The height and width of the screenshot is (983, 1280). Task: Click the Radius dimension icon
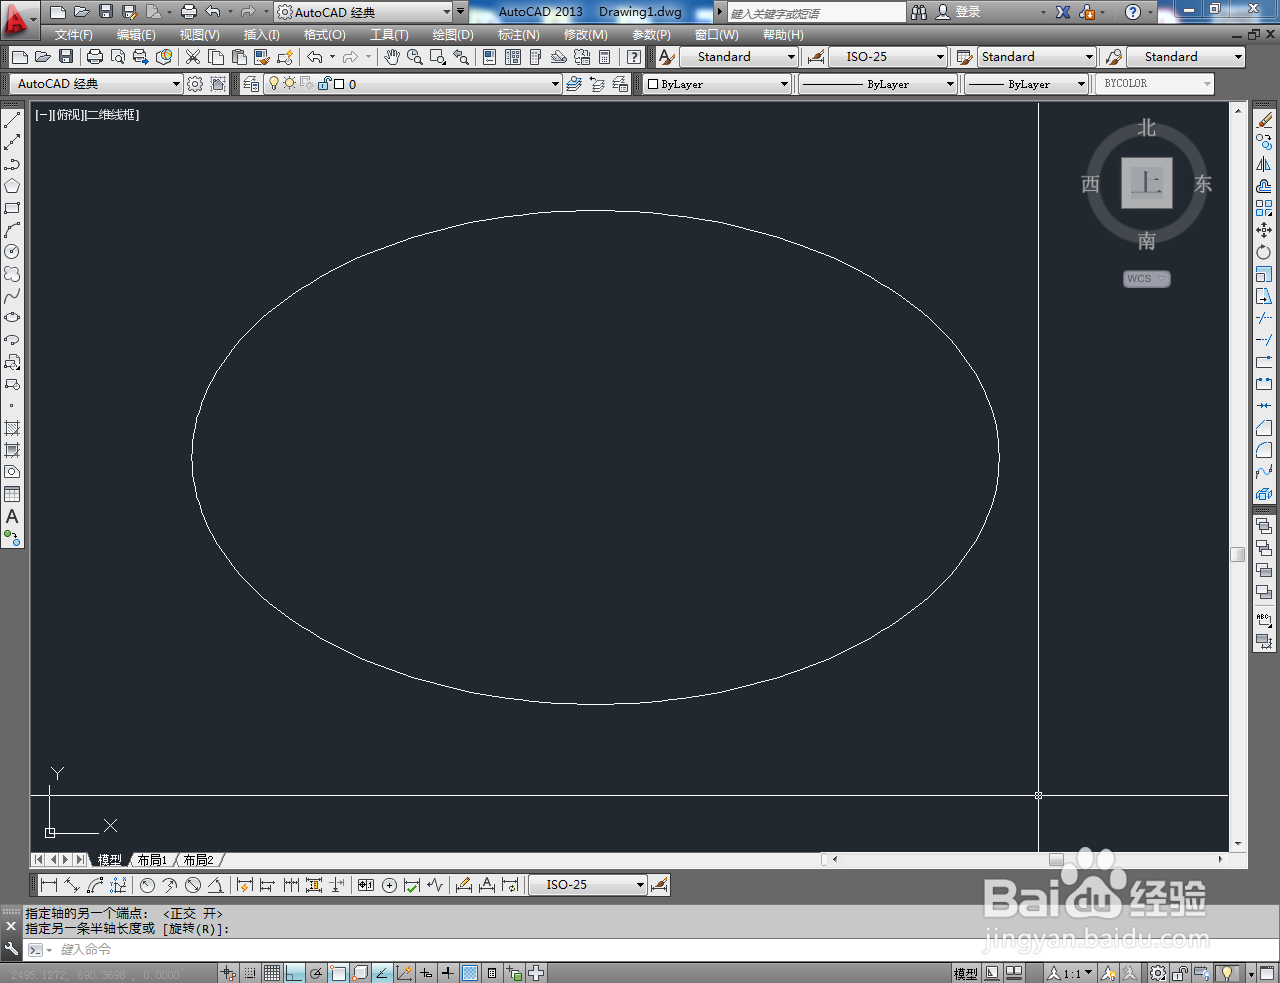click(x=147, y=885)
